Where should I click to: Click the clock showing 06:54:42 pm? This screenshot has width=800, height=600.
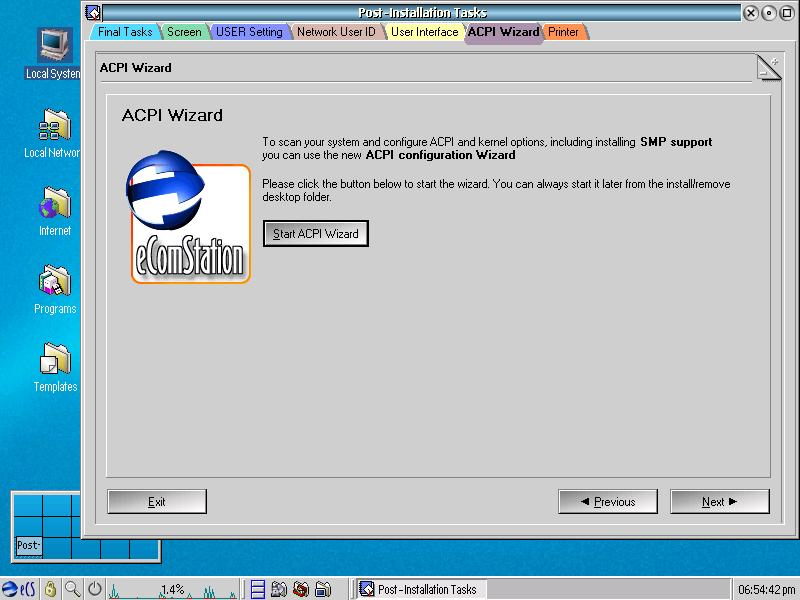766,590
